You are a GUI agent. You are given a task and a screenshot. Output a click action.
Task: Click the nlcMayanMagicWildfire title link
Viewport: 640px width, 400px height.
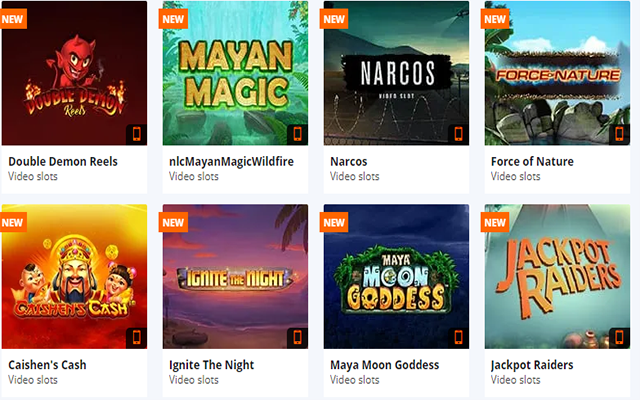[x=231, y=162]
